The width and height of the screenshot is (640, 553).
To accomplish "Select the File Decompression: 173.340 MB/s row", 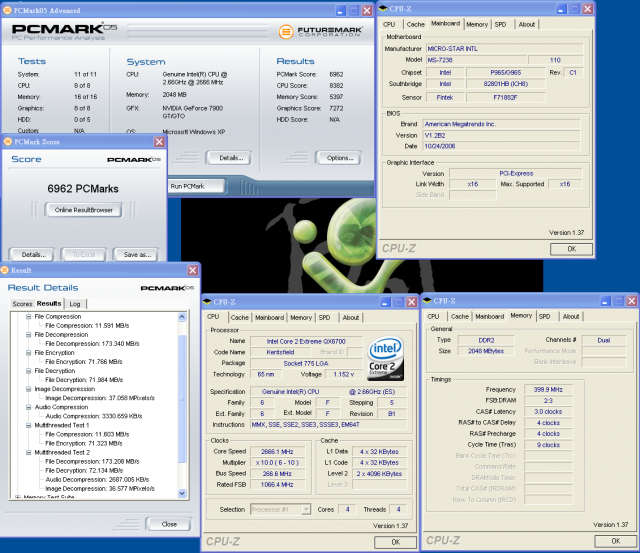I will pyautogui.click(x=92, y=344).
